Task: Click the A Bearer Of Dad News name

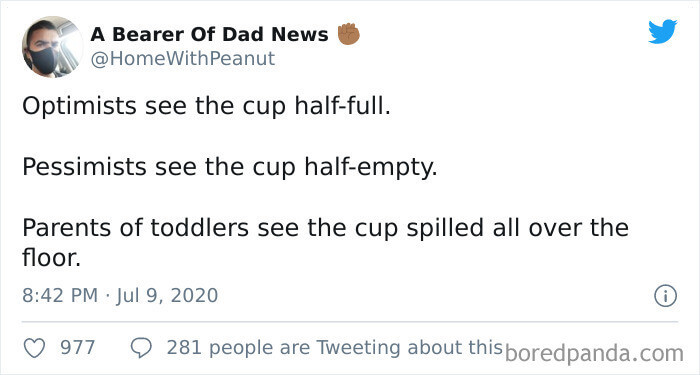Action: [x=209, y=34]
